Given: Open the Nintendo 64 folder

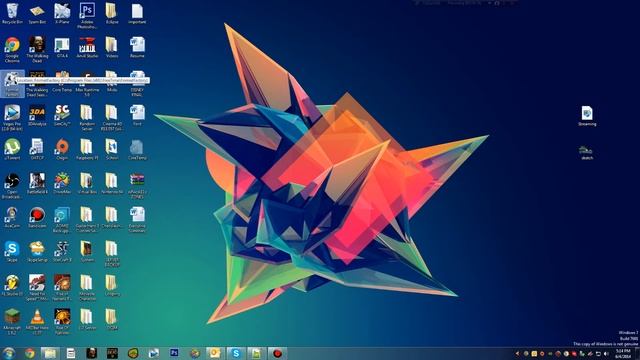Looking at the screenshot, I should (111, 183).
